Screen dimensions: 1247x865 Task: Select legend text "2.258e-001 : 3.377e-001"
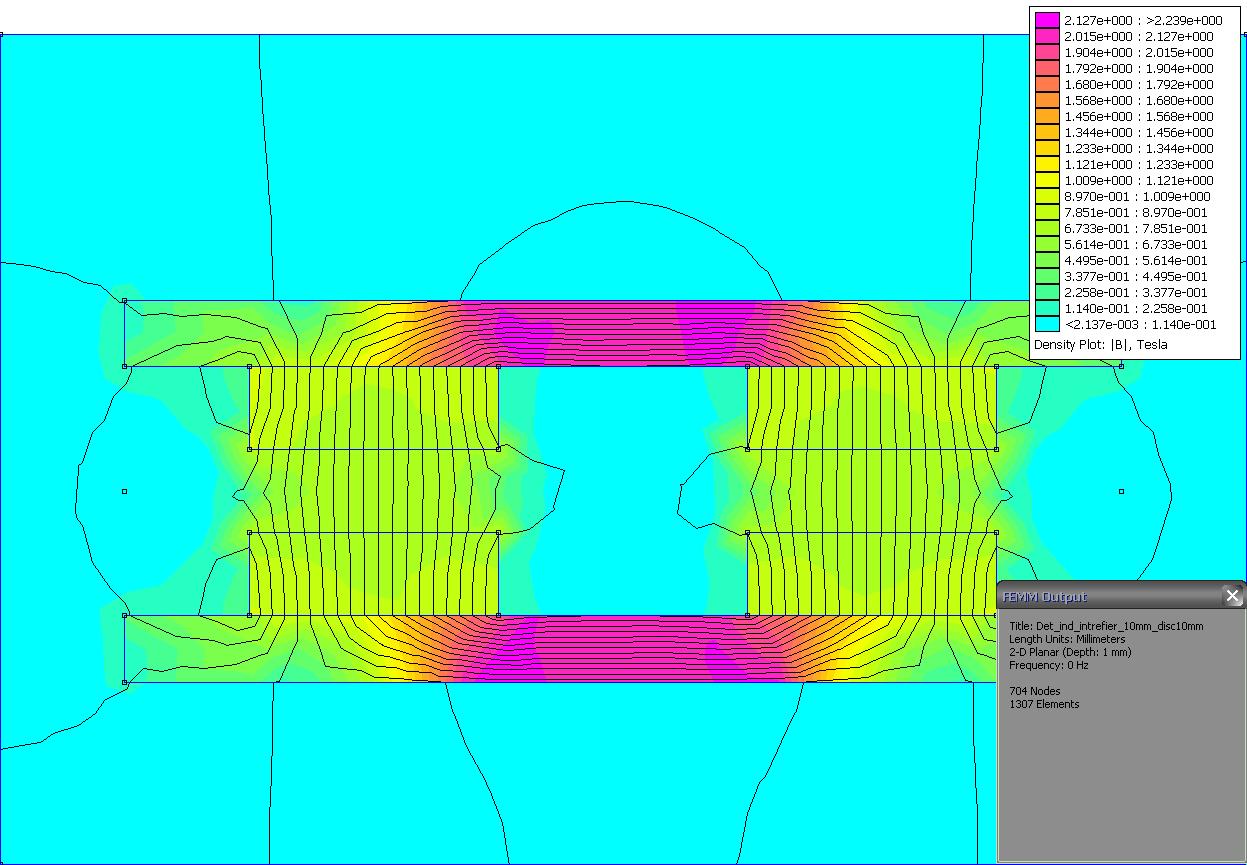tap(1136, 292)
